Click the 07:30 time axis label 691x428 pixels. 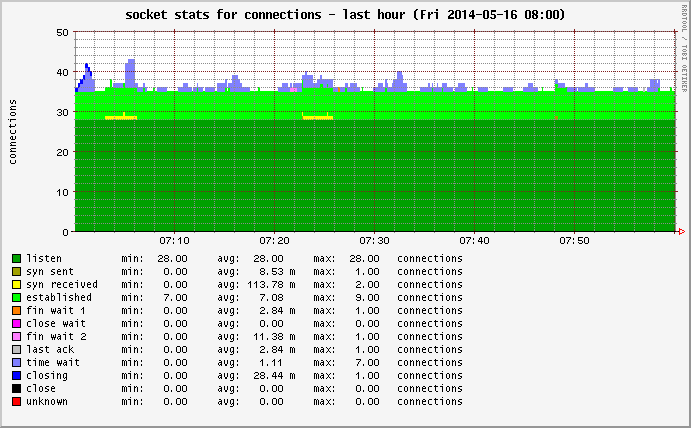pyautogui.click(x=374, y=241)
